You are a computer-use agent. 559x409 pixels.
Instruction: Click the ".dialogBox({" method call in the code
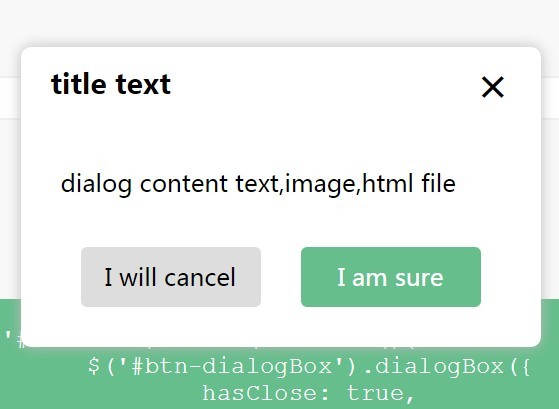447,366
